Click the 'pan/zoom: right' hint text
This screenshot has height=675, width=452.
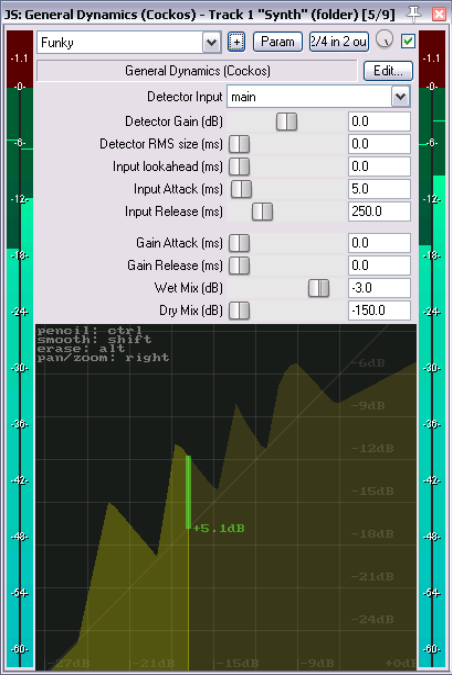tap(103, 358)
